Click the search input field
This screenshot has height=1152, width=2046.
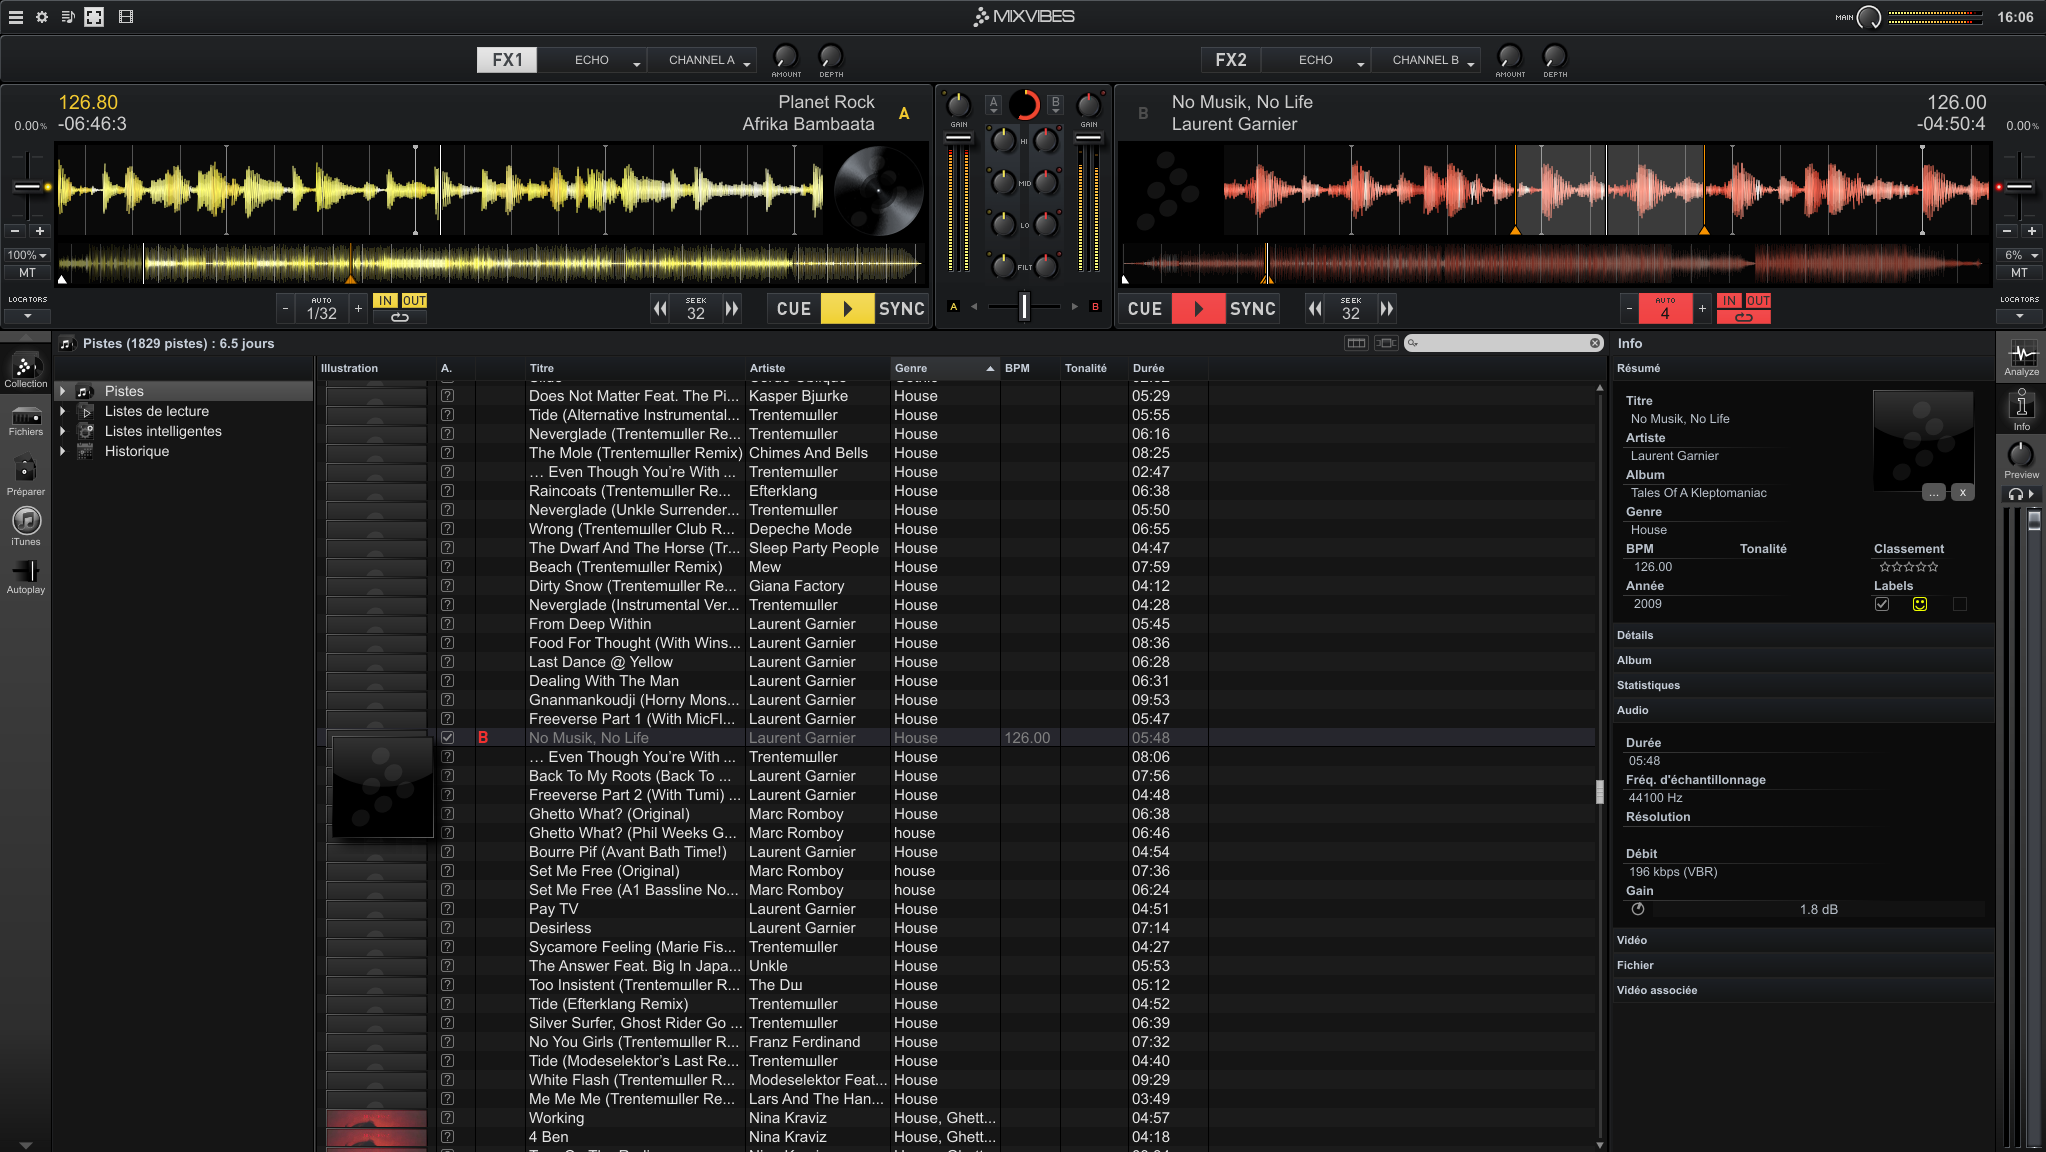(1503, 343)
